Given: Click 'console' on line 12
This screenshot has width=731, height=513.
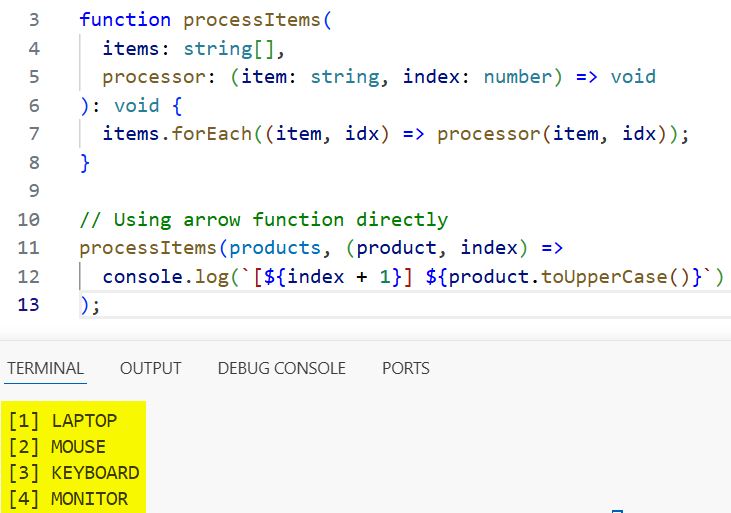Looking at the screenshot, I should tap(142, 277).
